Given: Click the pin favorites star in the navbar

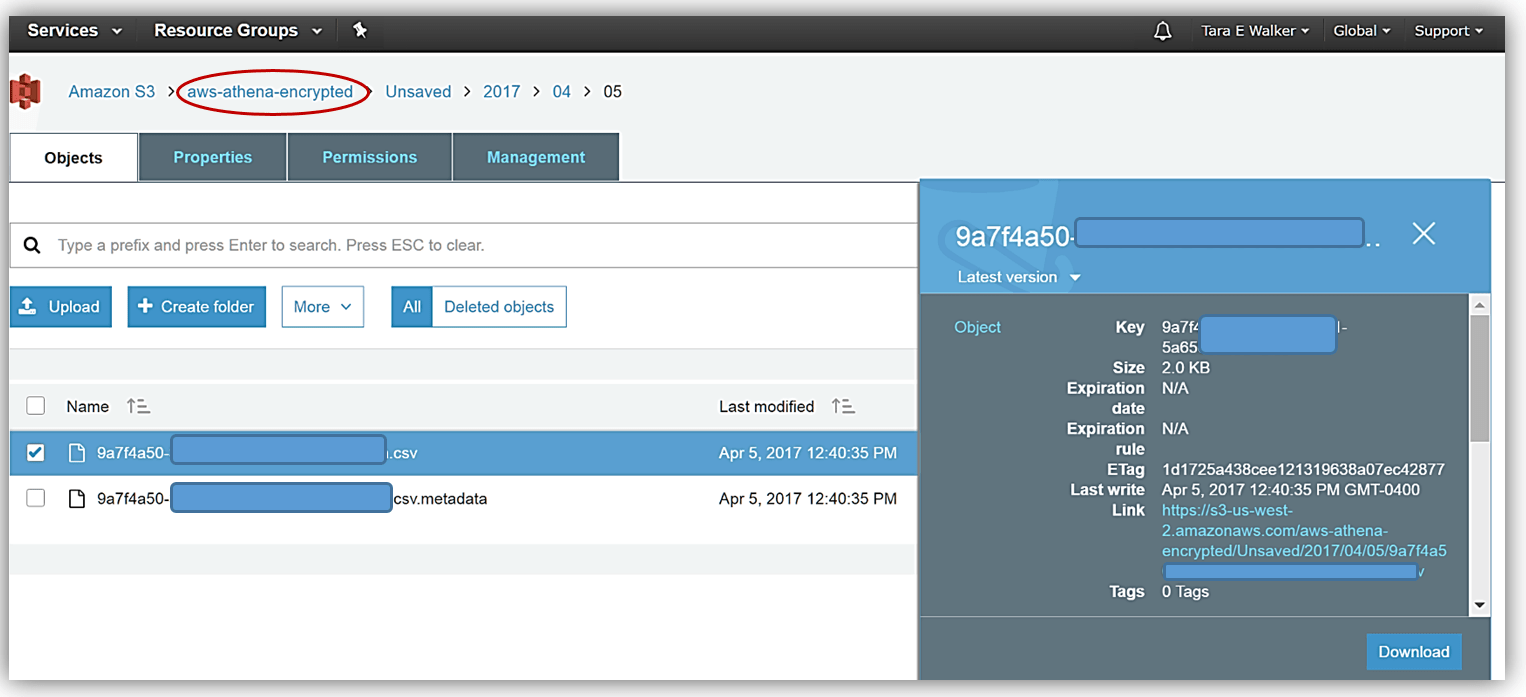Looking at the screenshot, I should (x=359, y=31).
